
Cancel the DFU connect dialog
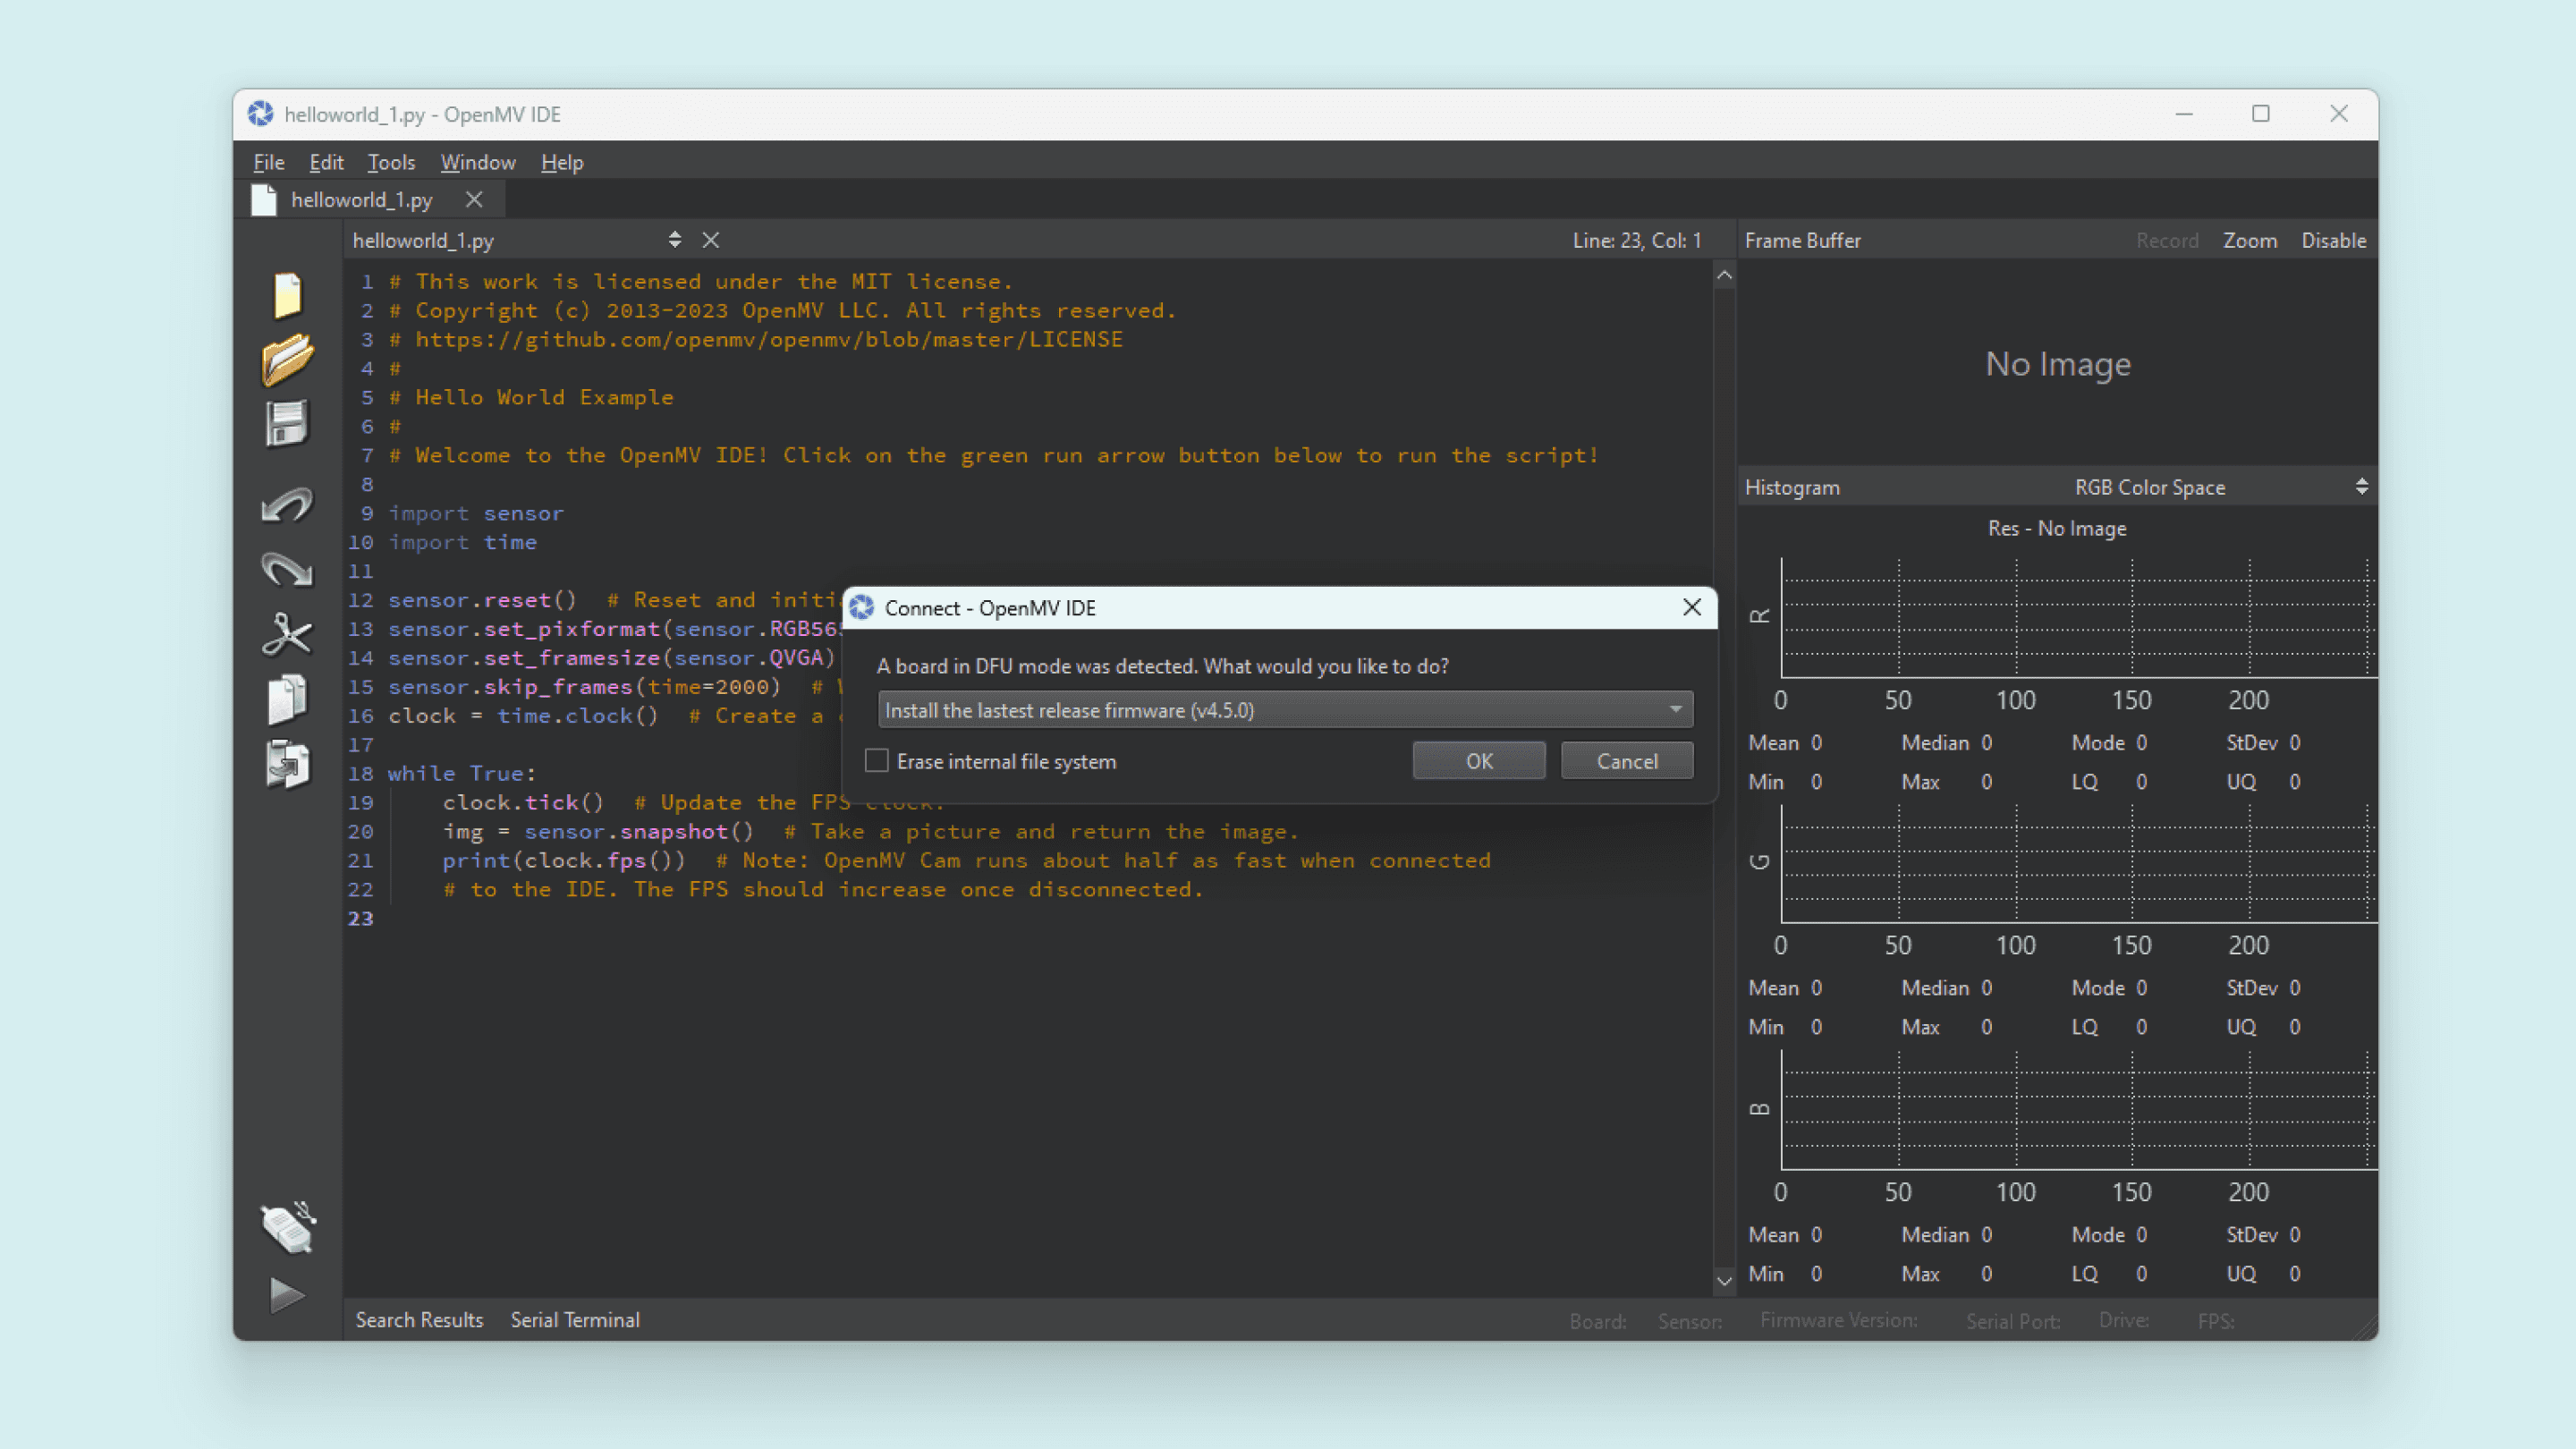(1626, 760)
